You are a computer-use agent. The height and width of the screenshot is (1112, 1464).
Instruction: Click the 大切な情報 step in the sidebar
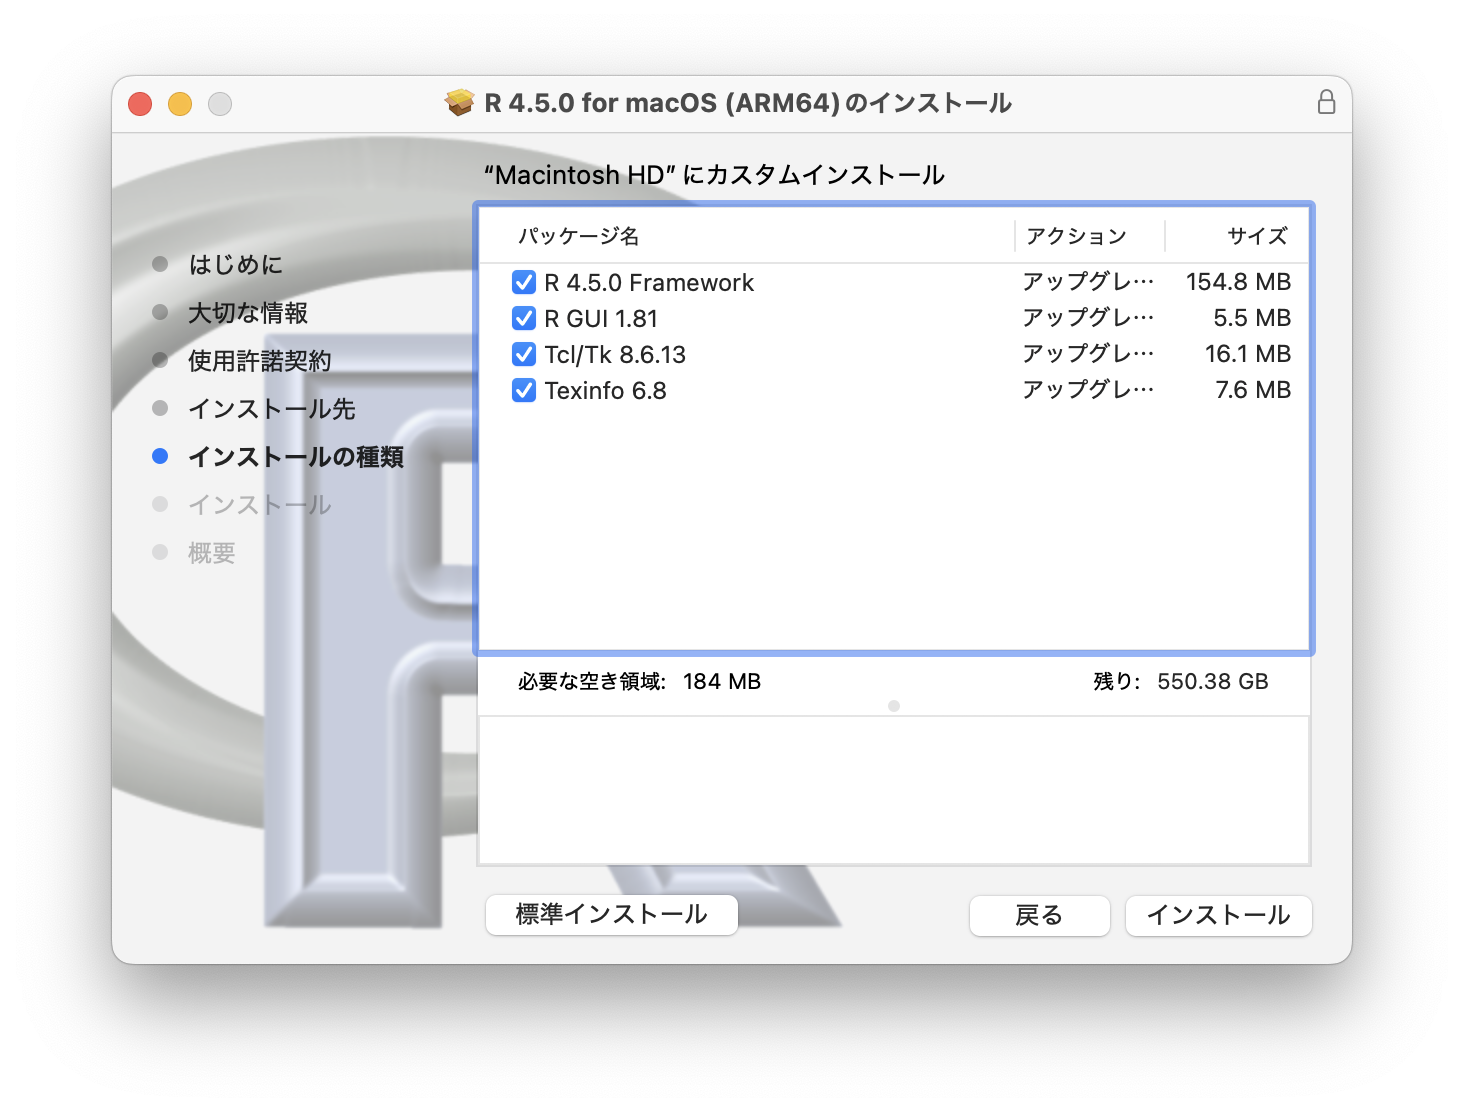click(248, 313)
